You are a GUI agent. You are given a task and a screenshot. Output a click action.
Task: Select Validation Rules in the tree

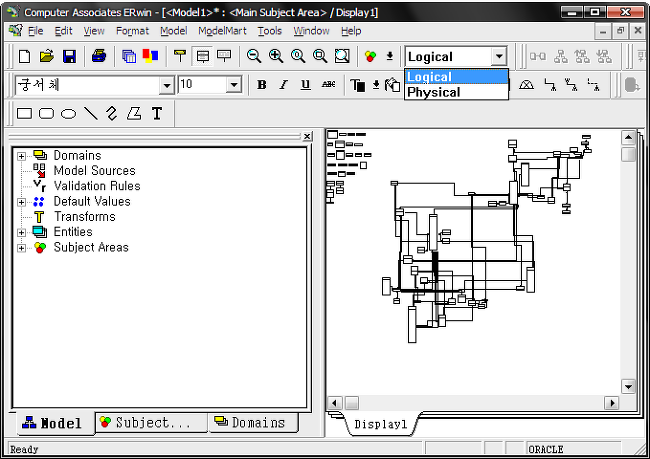(x=97, y=186)
